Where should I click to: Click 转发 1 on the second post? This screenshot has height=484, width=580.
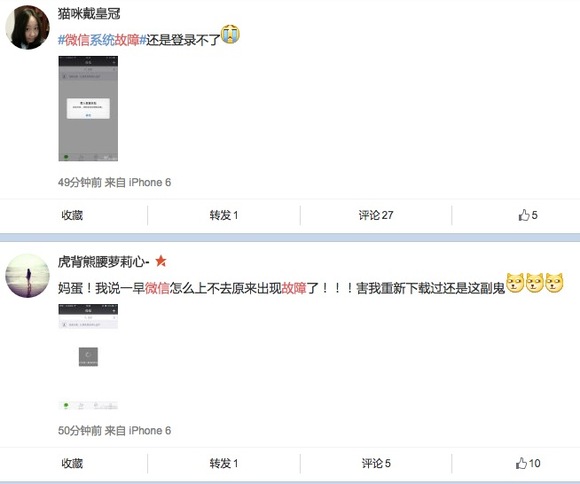(224, 463)
